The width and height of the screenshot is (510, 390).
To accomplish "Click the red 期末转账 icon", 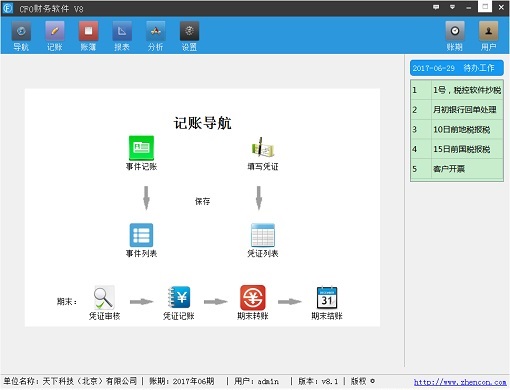I will 253,298.
